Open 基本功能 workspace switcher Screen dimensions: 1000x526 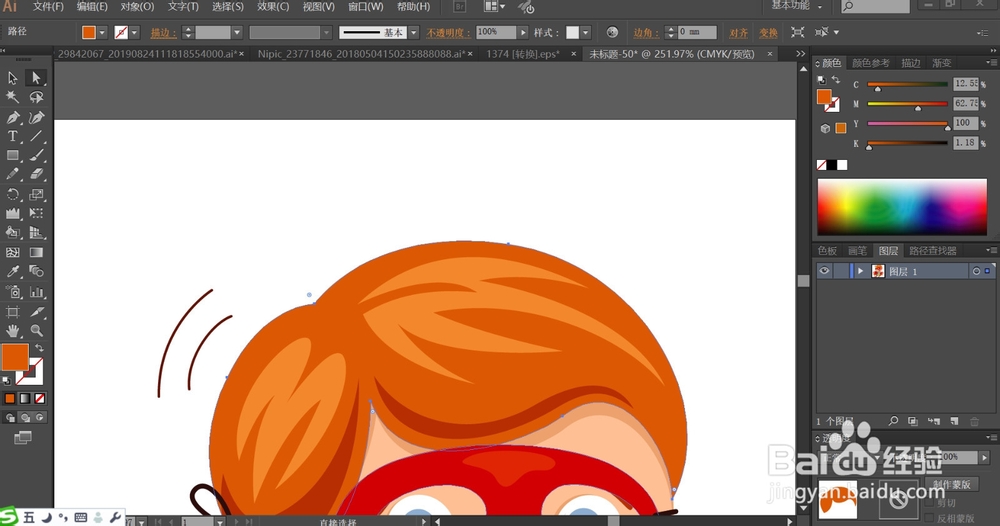point(797,6)
